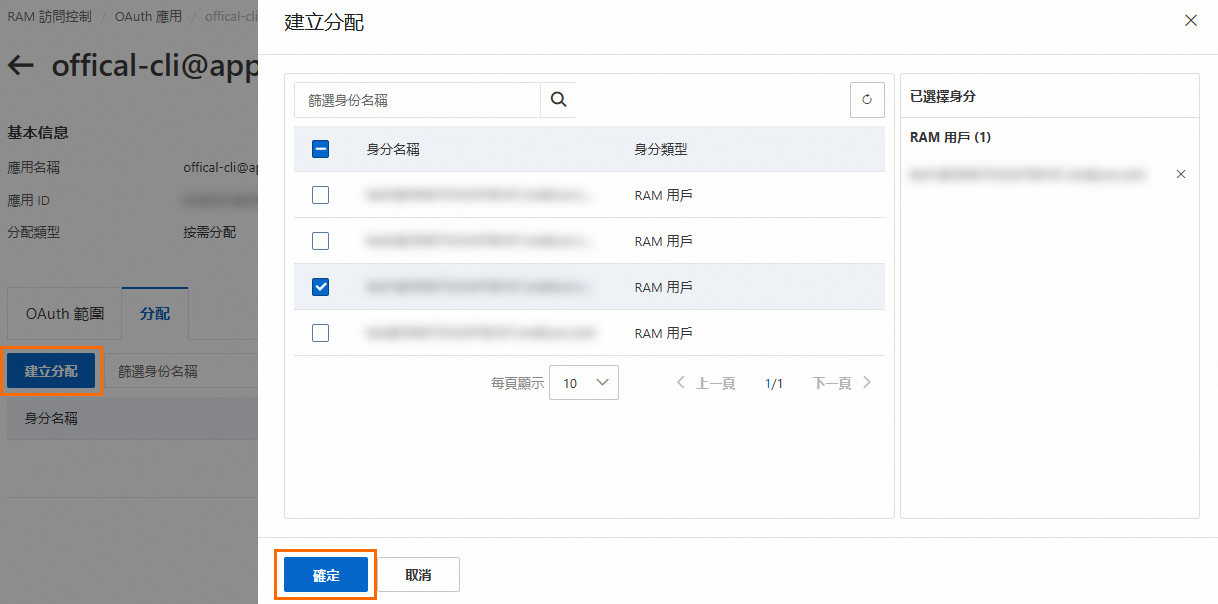Click the RAM 用戶 (1) group label

tap(950, 137)
